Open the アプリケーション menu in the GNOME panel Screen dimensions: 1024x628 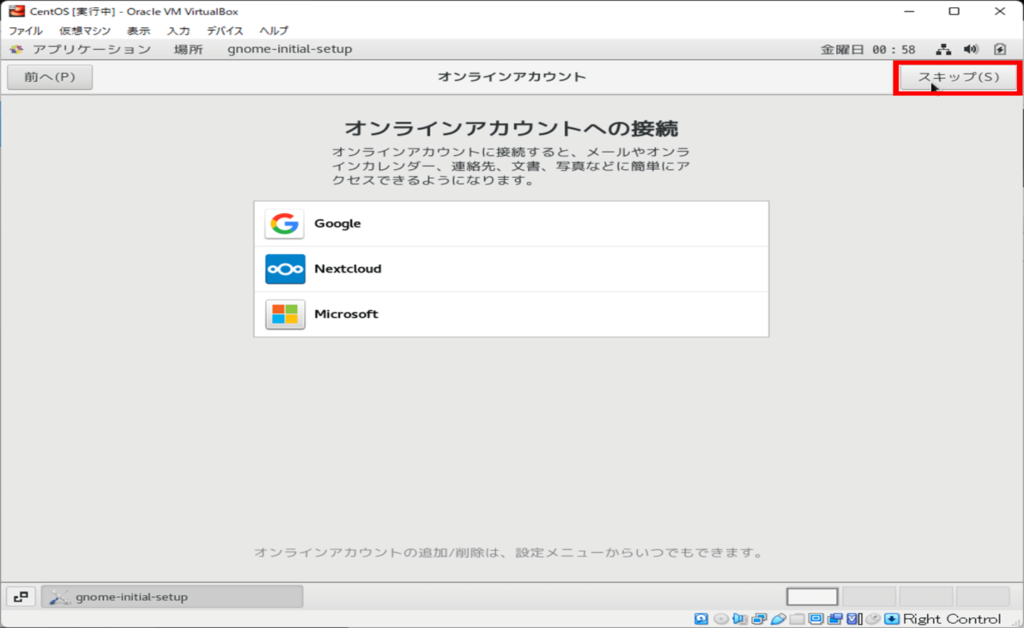pos(92,50)
